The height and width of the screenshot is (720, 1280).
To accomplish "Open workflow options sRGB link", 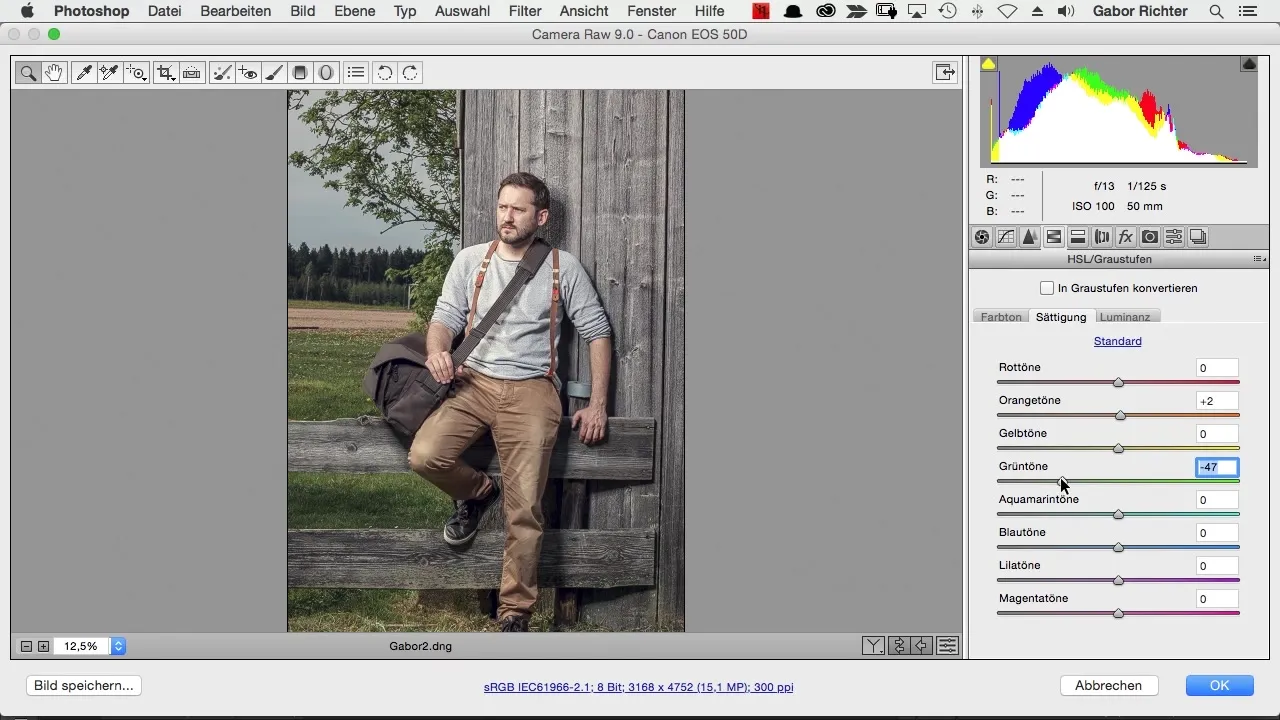I will pos(638,687).
